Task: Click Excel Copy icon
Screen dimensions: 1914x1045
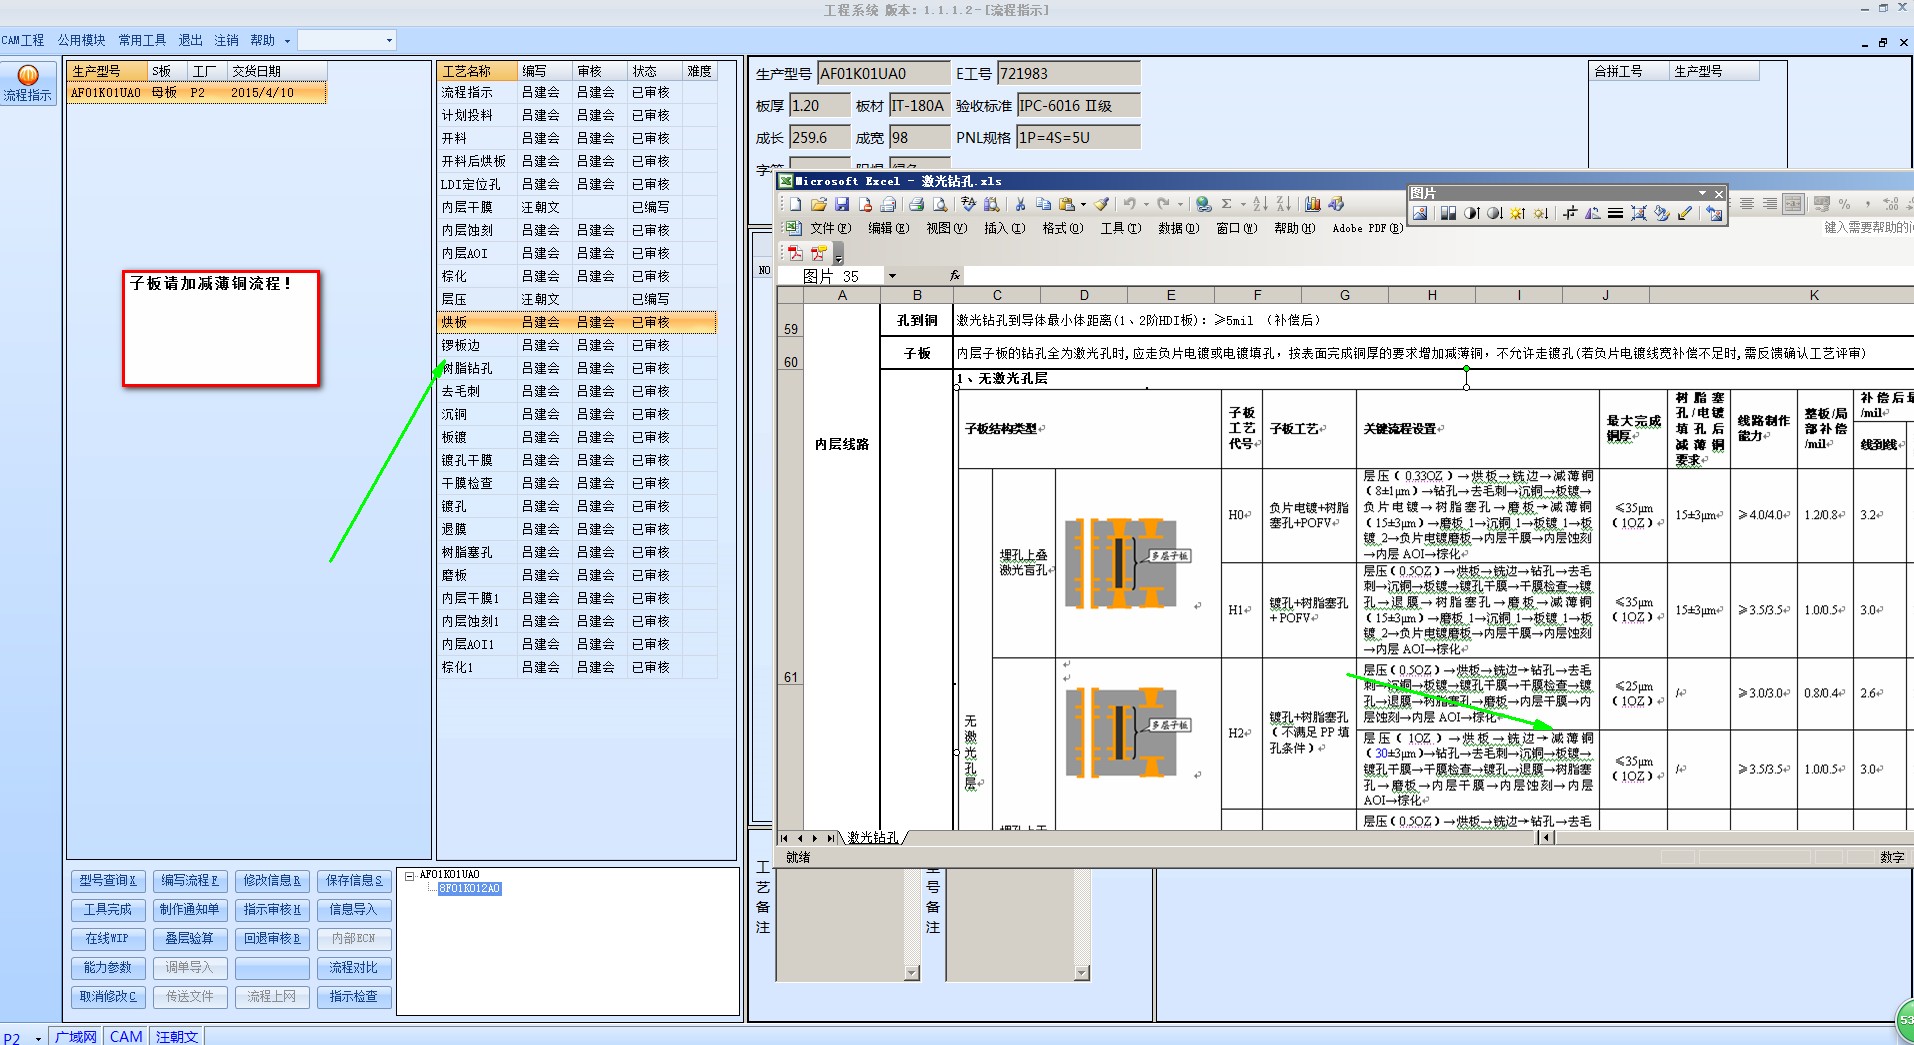Action: pyautogui.click(x=1043, y=204)
